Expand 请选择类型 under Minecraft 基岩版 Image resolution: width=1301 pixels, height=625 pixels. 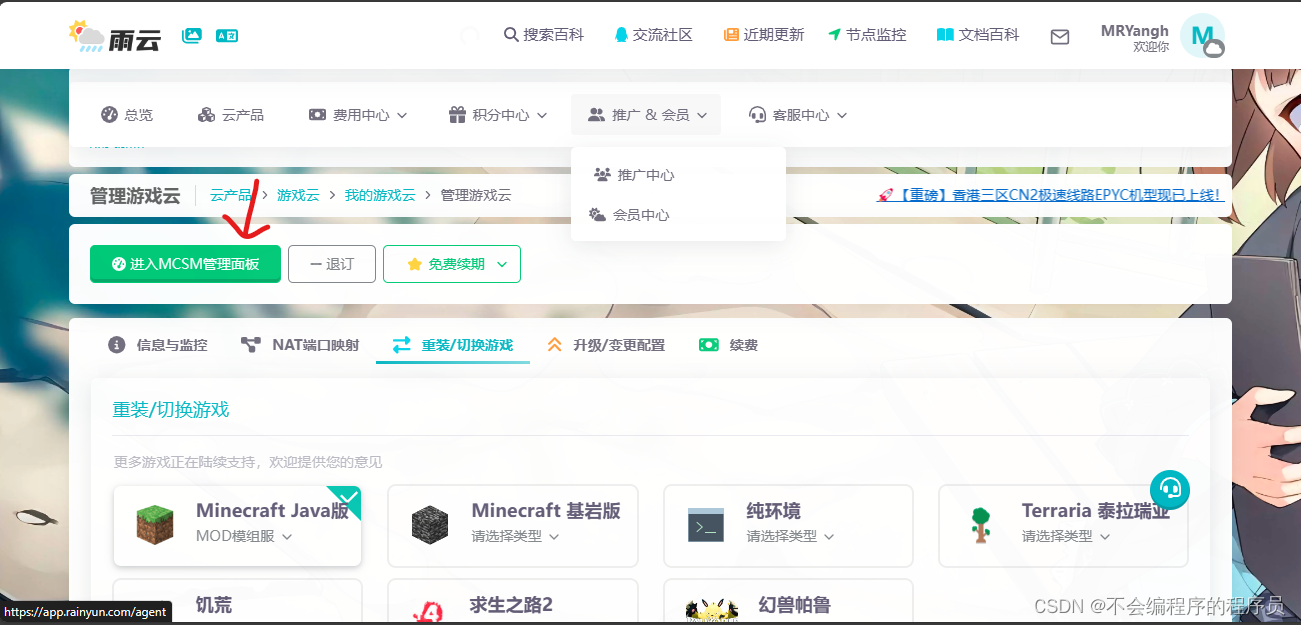tap(515, 537)
